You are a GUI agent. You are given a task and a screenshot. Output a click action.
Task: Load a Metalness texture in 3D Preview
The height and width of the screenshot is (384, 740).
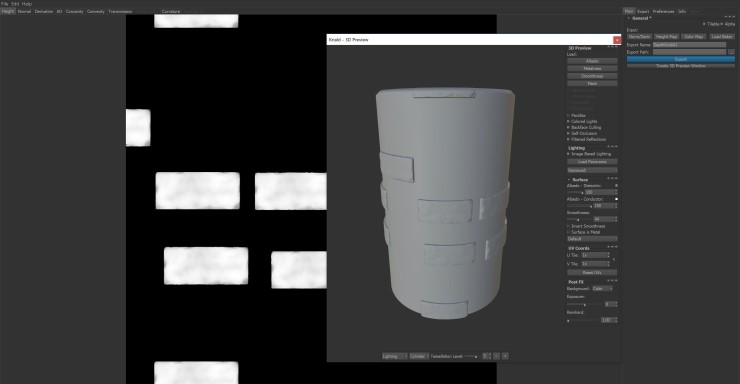click(592, 69)
